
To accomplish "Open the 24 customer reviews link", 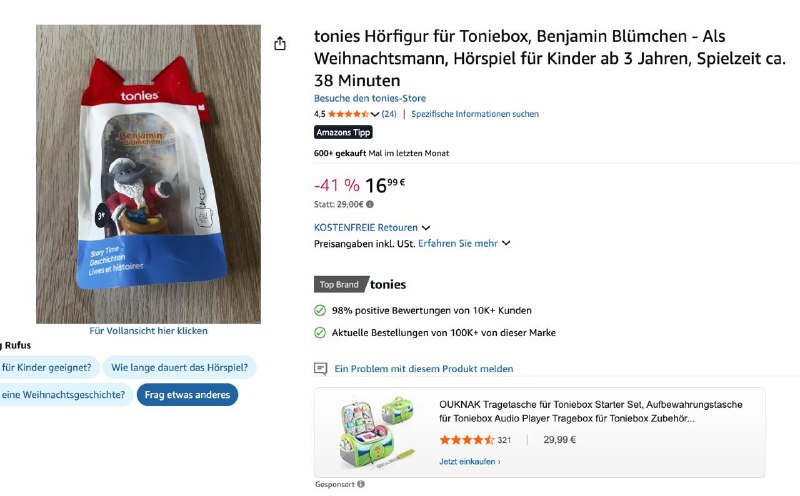I will (388, 114).
